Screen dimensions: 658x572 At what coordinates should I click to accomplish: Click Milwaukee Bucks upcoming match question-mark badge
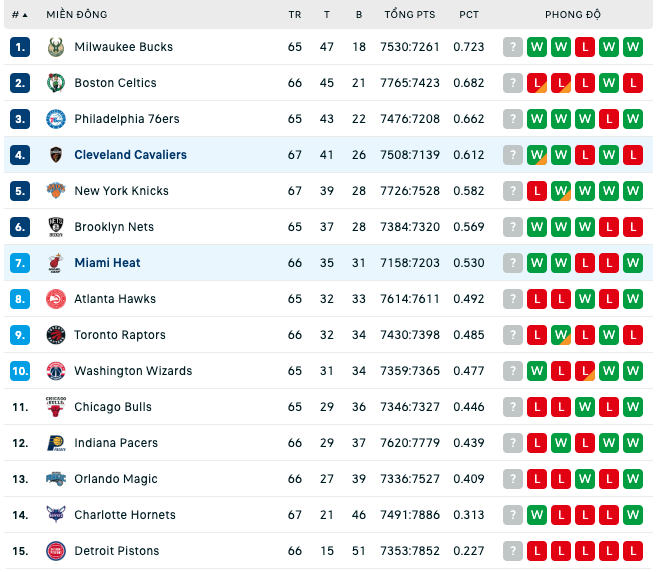click(513, 47)
